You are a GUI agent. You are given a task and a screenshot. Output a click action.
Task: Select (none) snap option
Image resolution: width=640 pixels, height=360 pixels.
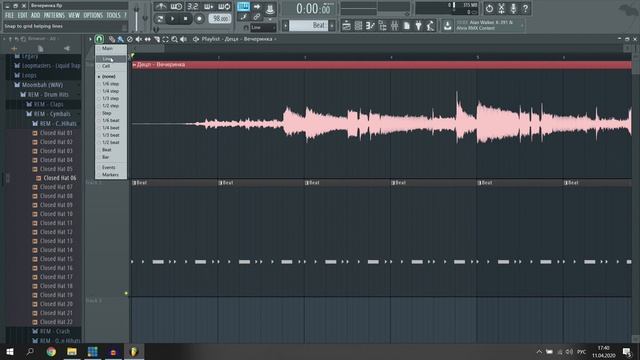click(x=109, y=76)
